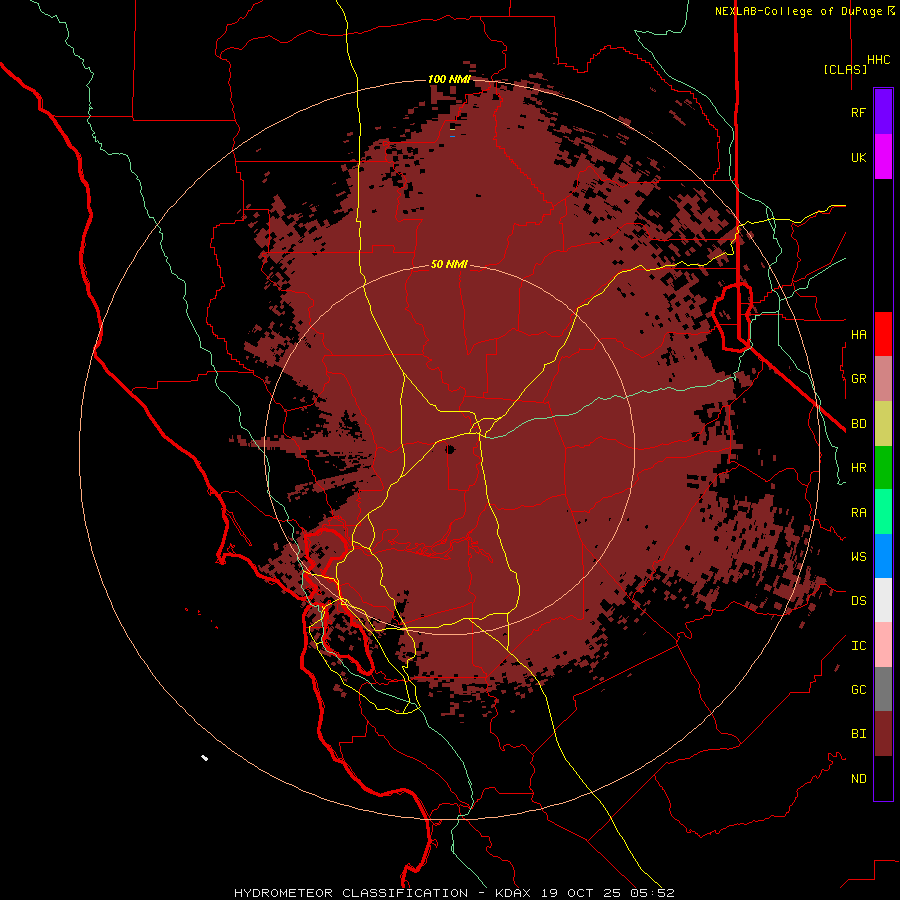900x900 pixels.
Task: Click the BI legend label
Action: (x=858, y=734)
